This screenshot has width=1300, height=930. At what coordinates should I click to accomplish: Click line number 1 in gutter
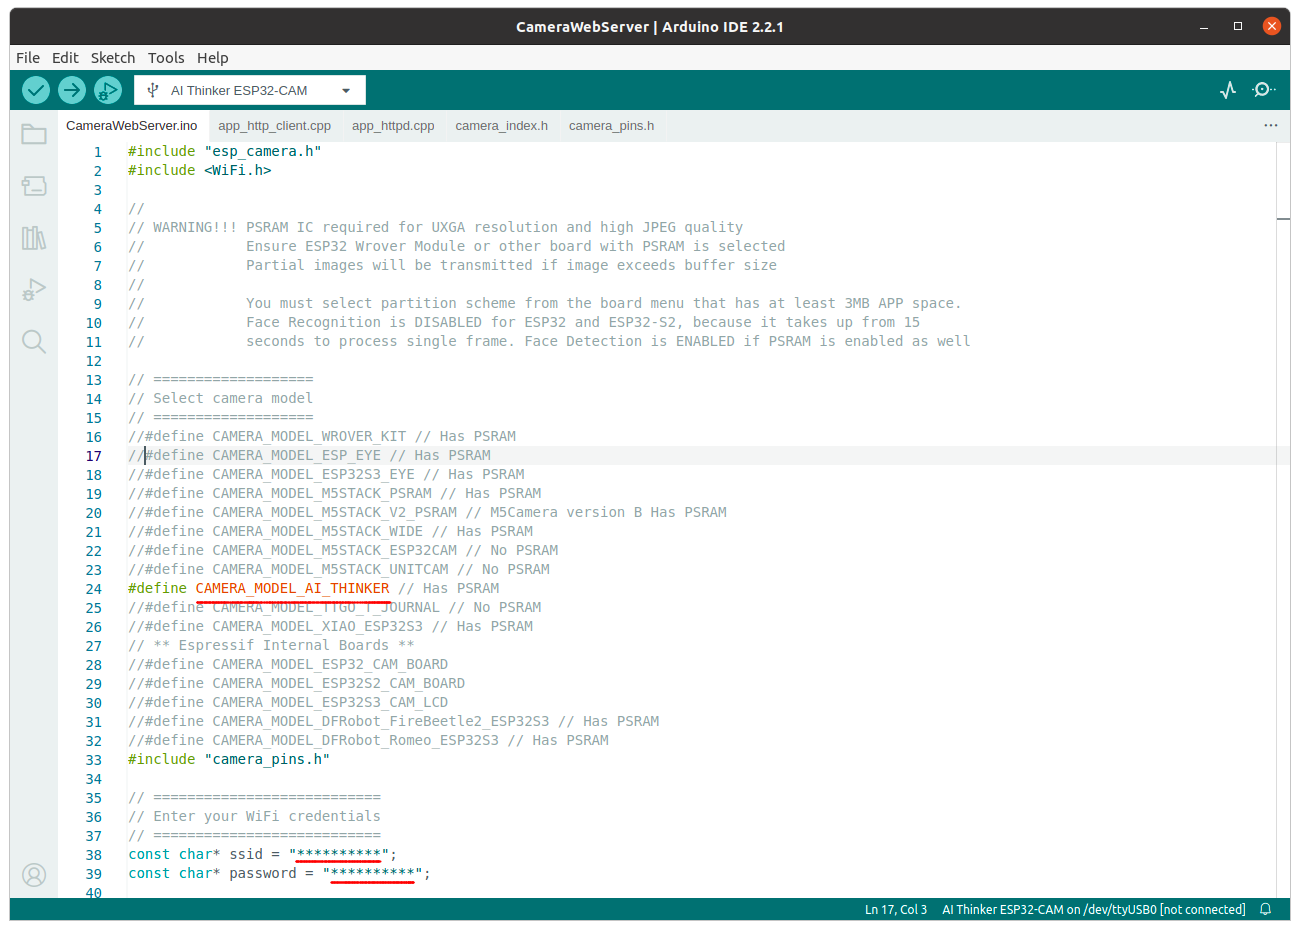pyautogui.click(x=98, y=152)
